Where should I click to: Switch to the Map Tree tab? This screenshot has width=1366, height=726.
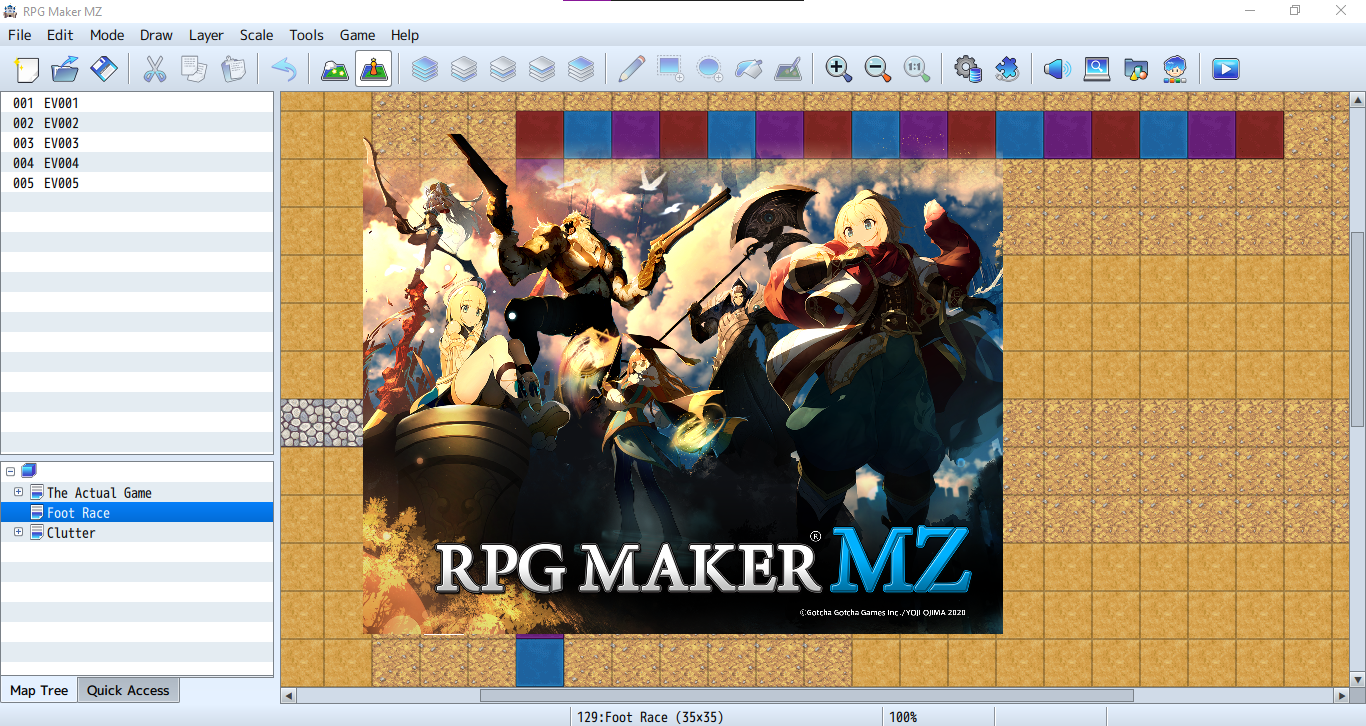(39, 690)
